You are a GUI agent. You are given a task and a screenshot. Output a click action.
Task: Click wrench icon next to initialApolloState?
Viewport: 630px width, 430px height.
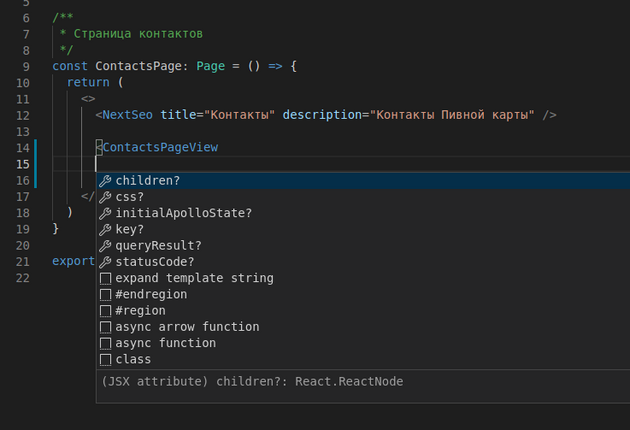[105, 213]
